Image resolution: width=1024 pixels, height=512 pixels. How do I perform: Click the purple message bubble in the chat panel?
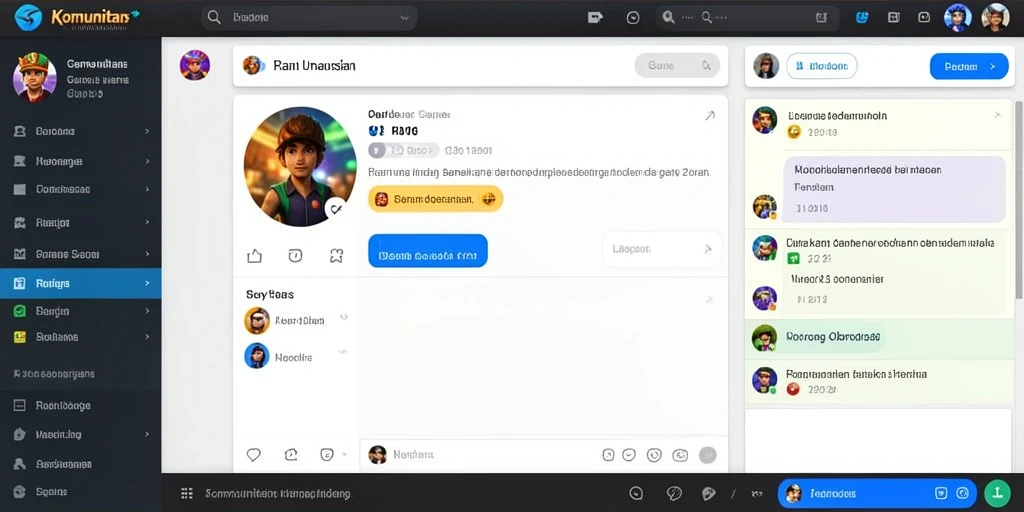pyautogui.click(x=894, y=189)
